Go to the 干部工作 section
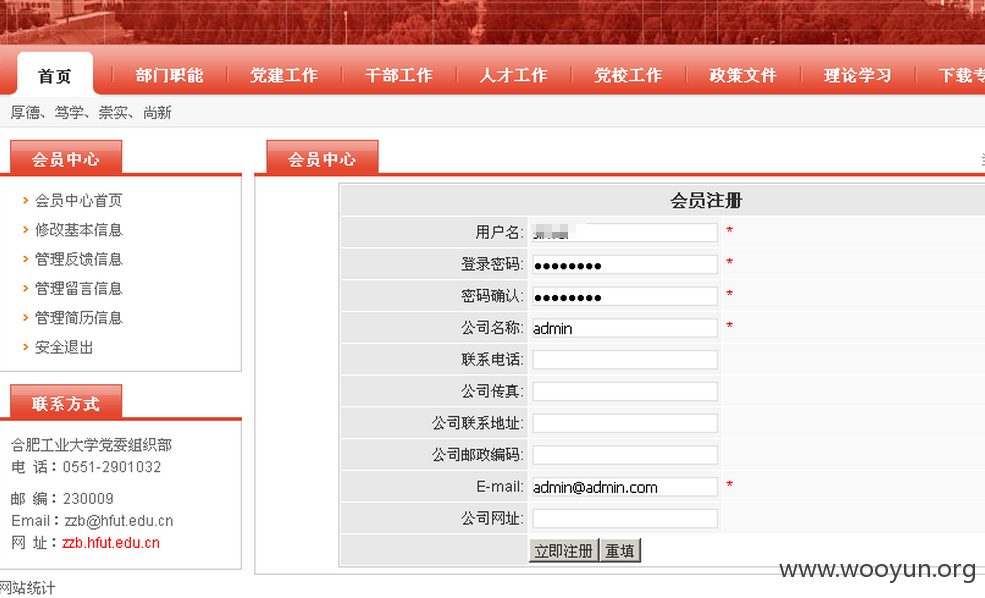 (x=399, y=75)
